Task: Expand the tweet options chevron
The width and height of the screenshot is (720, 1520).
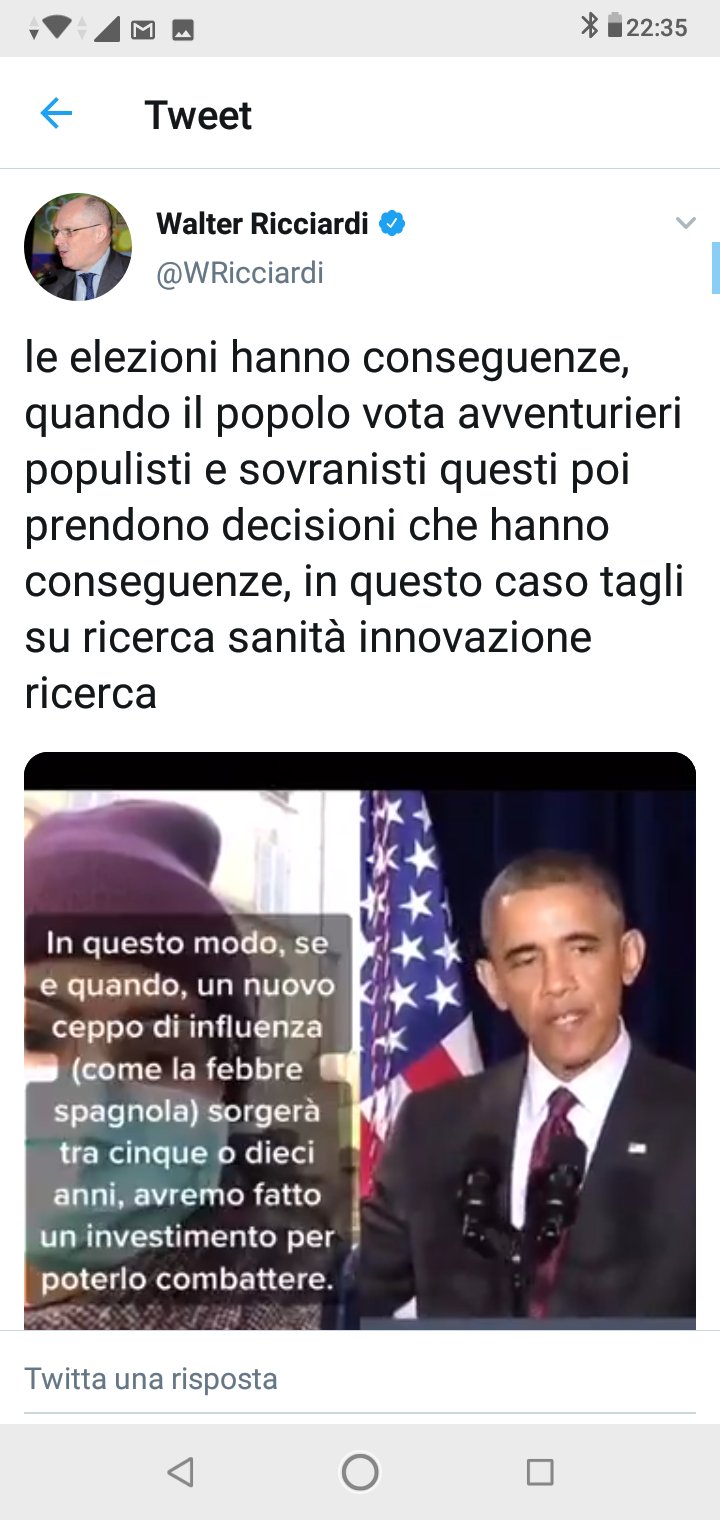Action: pos(685,223)
